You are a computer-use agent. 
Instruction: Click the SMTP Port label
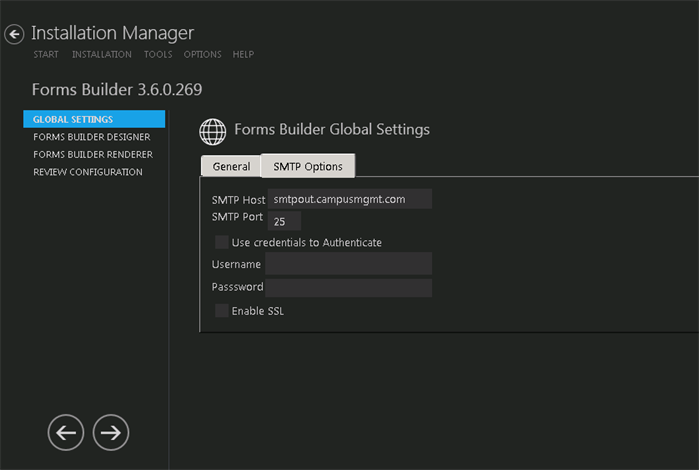tap(237, 217)
